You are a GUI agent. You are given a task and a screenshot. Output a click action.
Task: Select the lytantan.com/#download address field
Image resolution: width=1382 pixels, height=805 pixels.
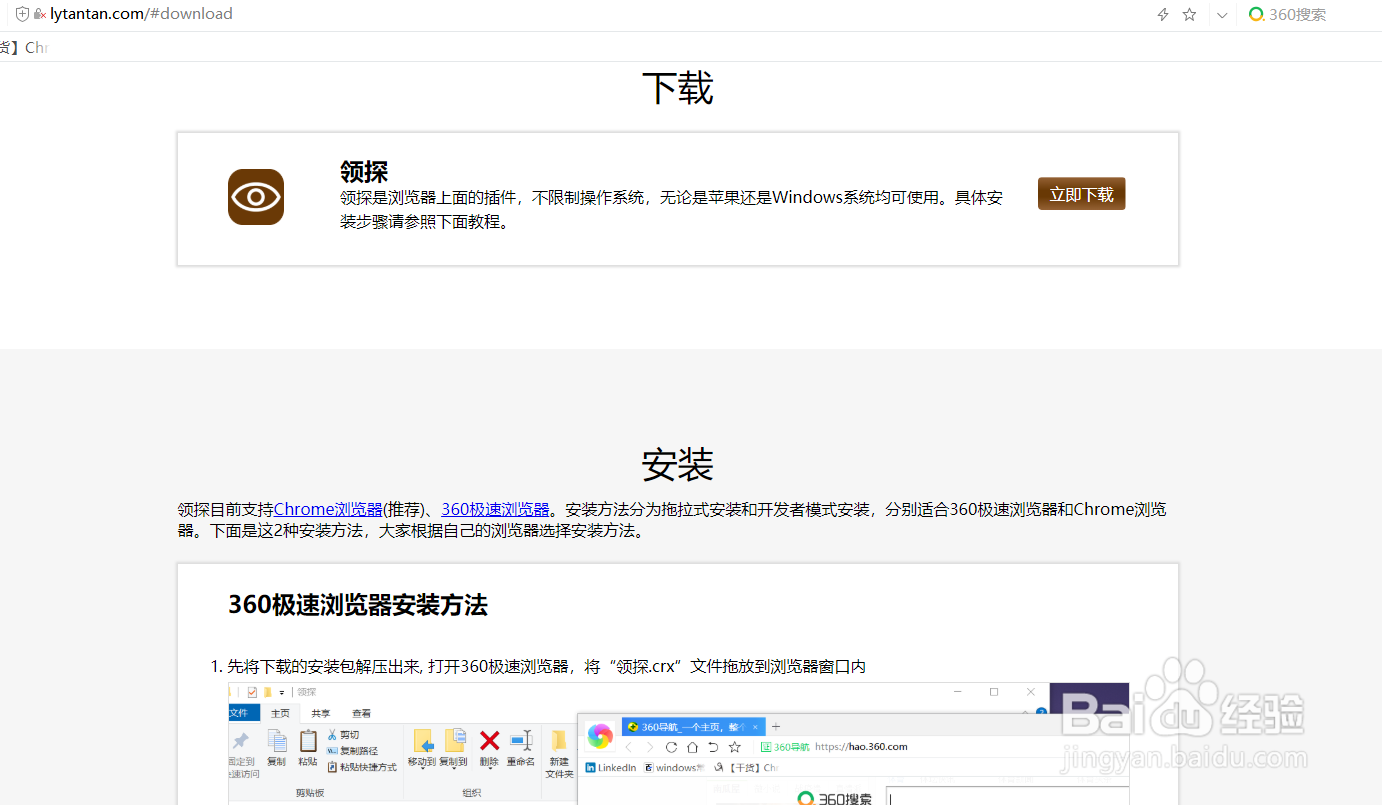tap(141, 14)
